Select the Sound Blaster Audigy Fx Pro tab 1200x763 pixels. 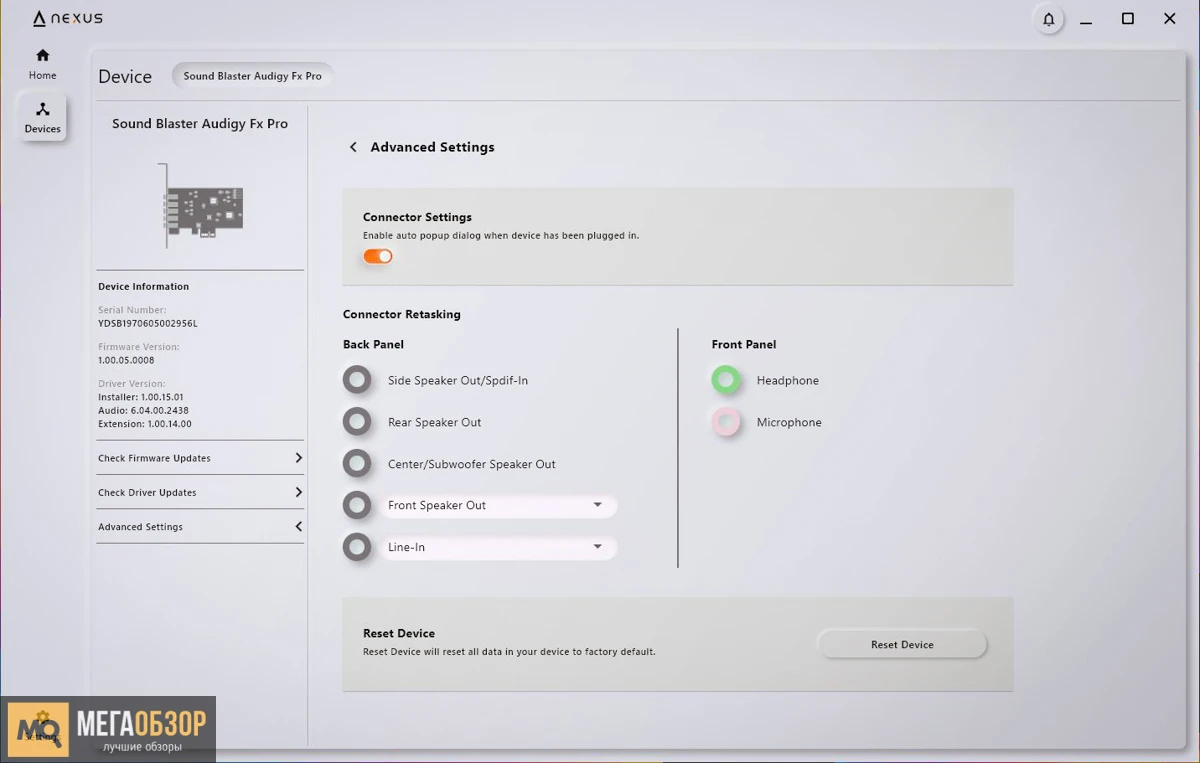(253, 76)
